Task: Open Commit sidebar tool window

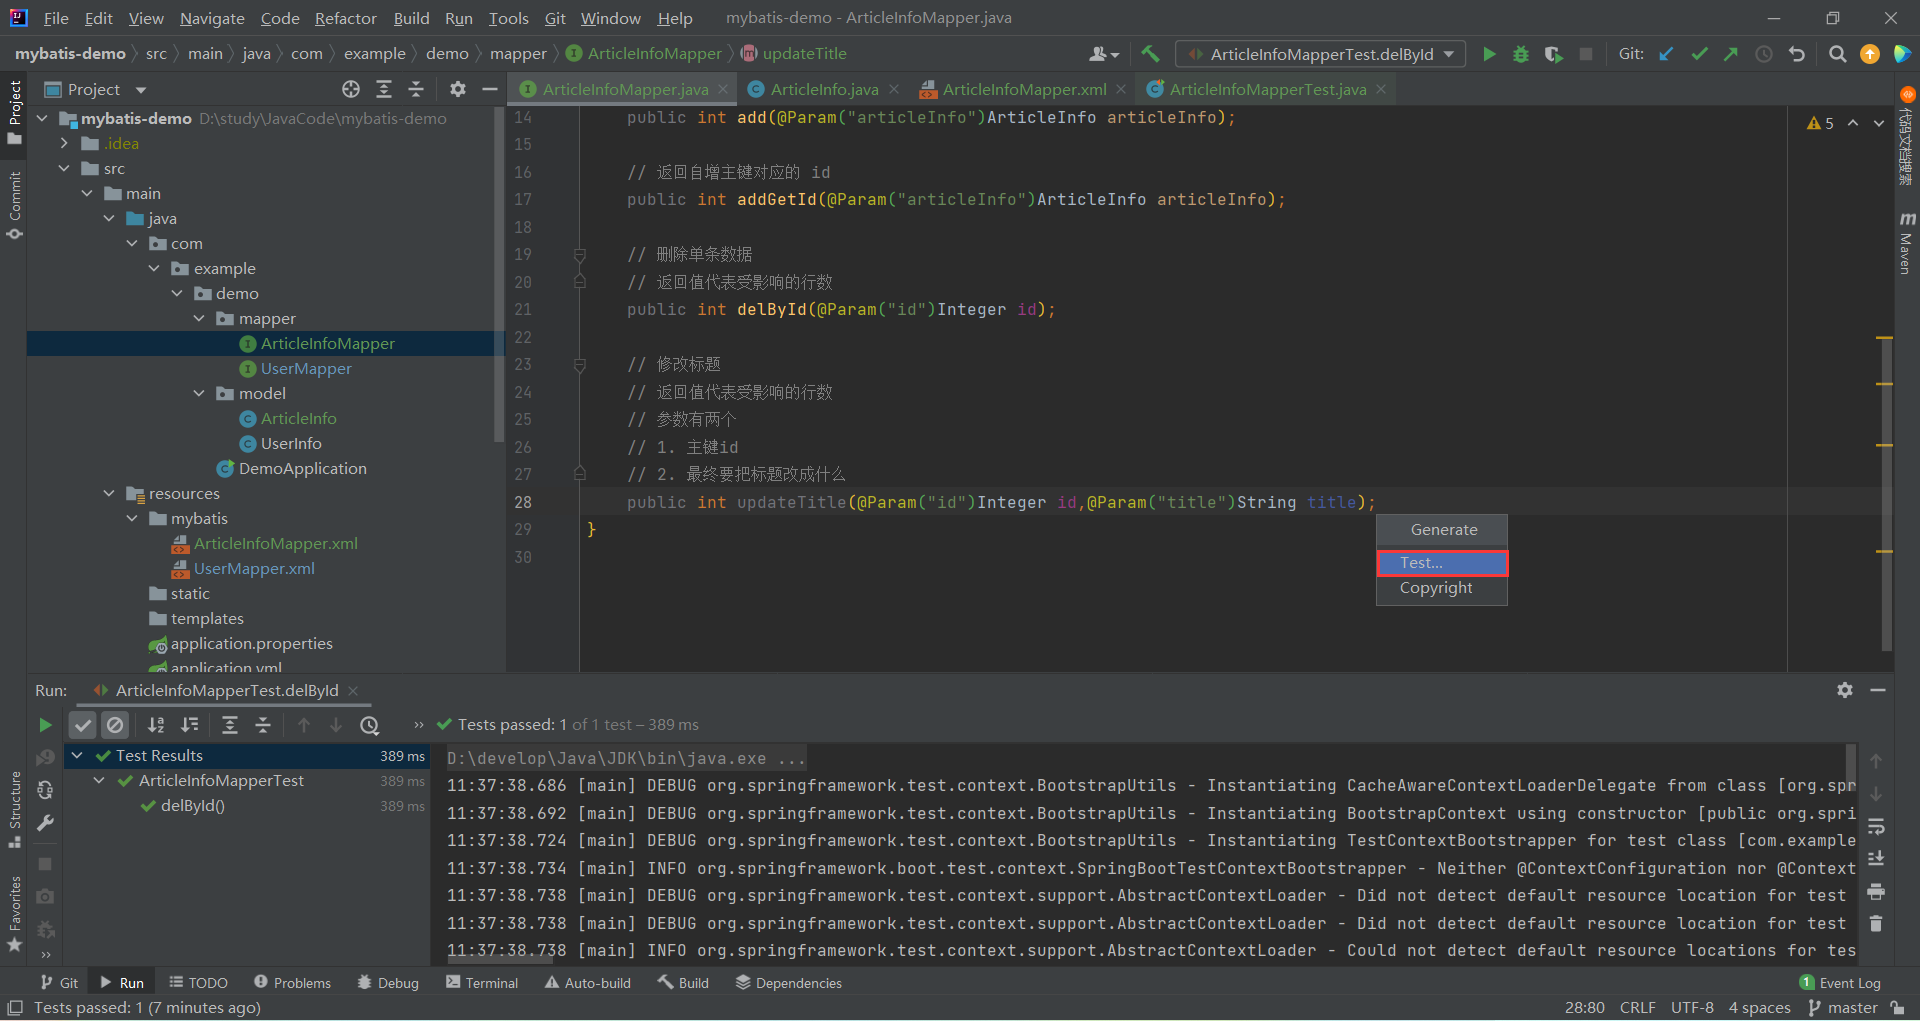Action: click(x=14, y=205)
